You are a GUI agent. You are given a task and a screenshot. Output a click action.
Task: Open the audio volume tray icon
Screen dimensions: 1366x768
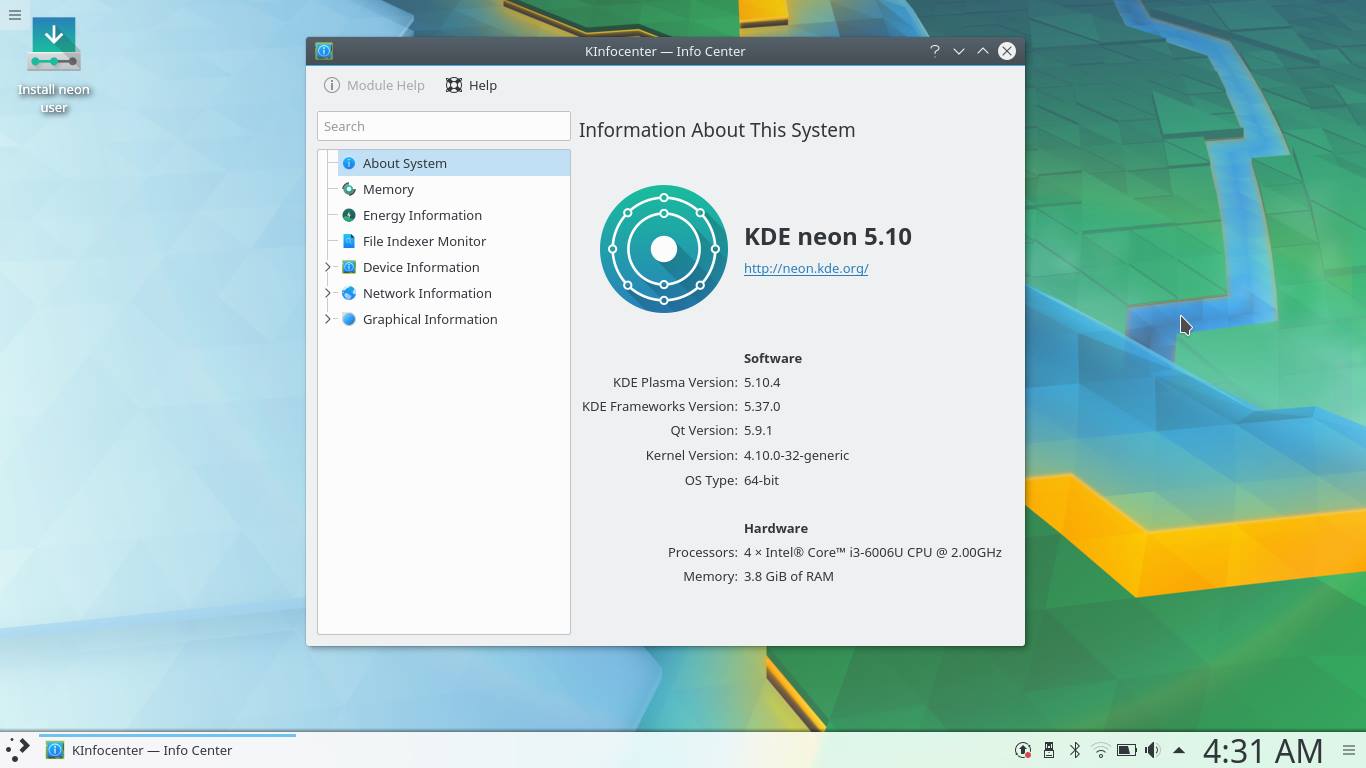pyautogui.click(x=1152, y=750)
